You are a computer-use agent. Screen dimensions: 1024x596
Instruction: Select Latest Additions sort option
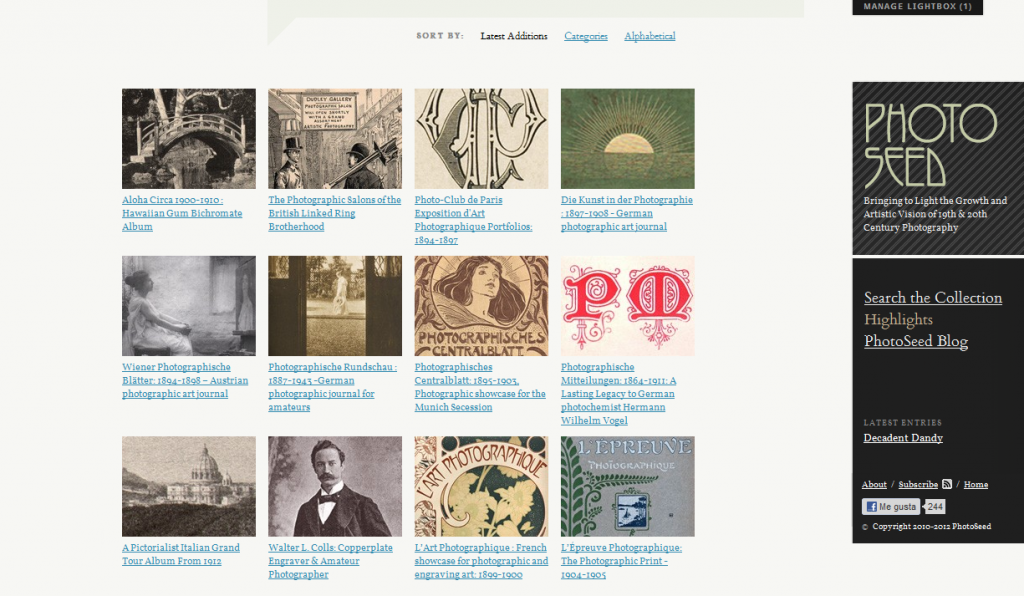tap(514, 36)
